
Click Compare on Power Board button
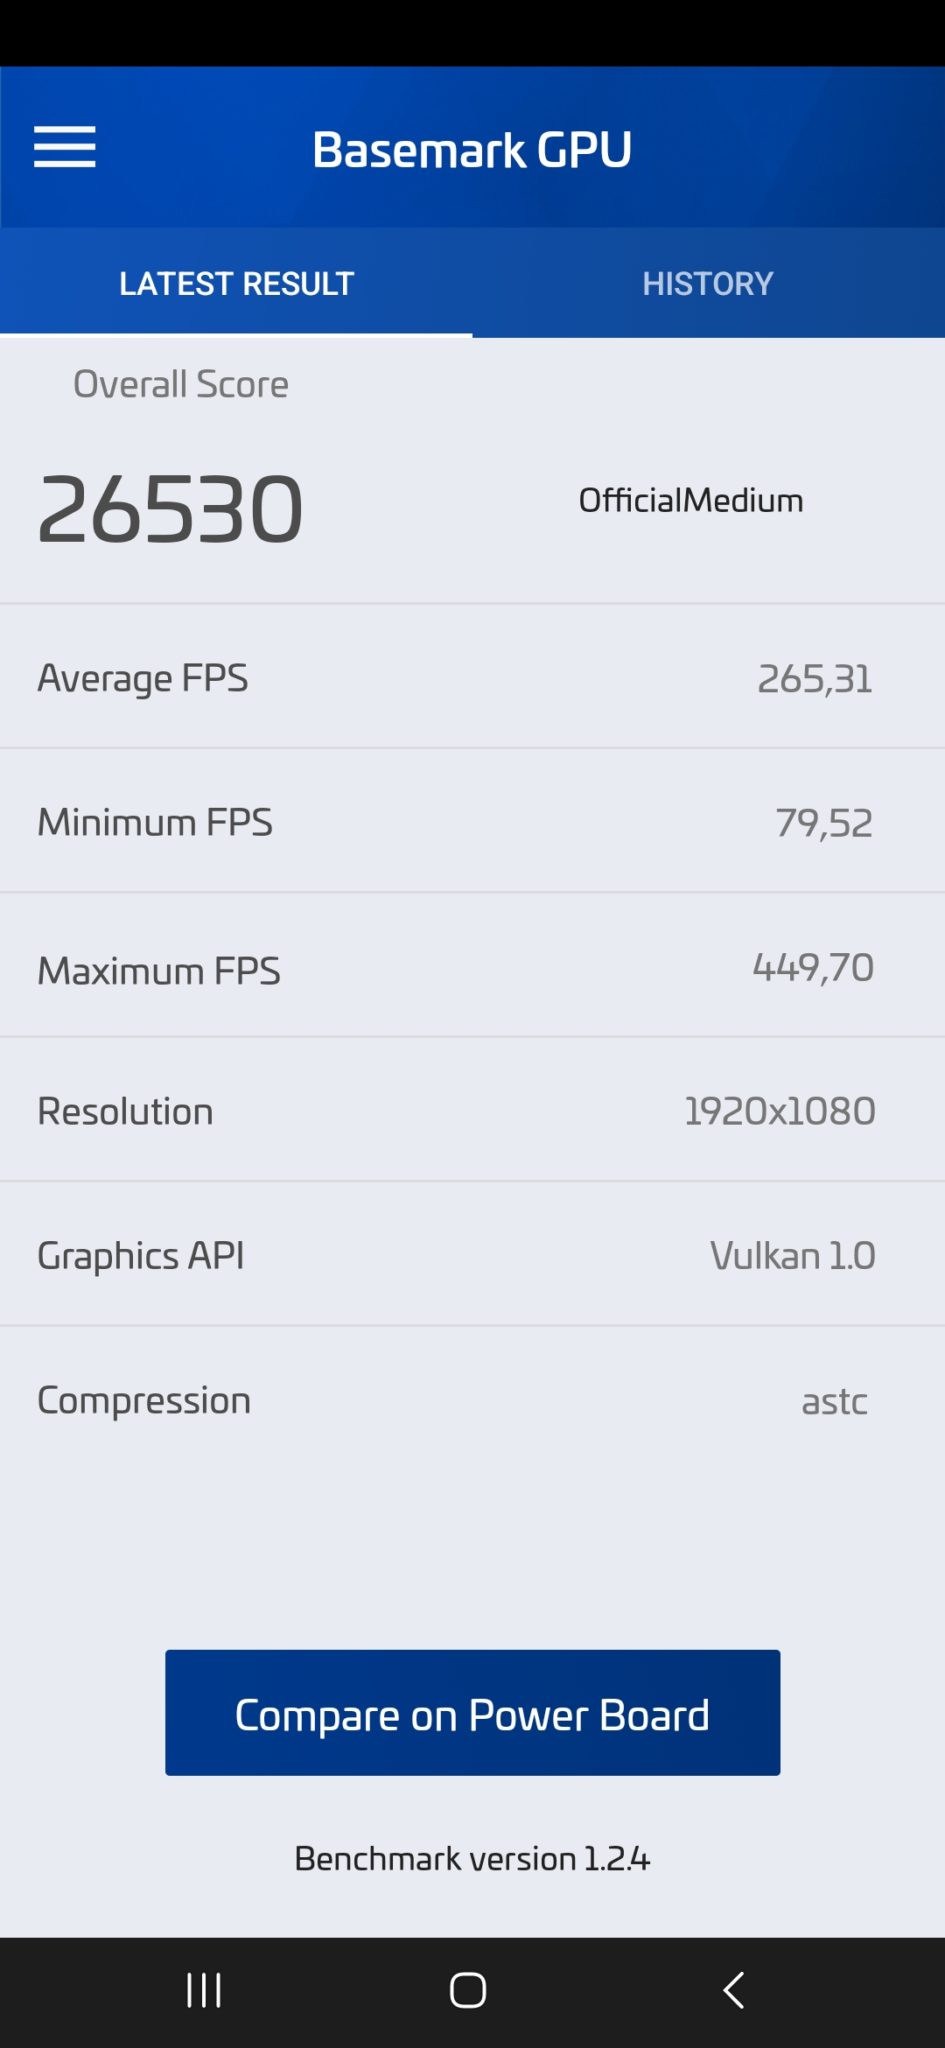(x=472, y=1712)
